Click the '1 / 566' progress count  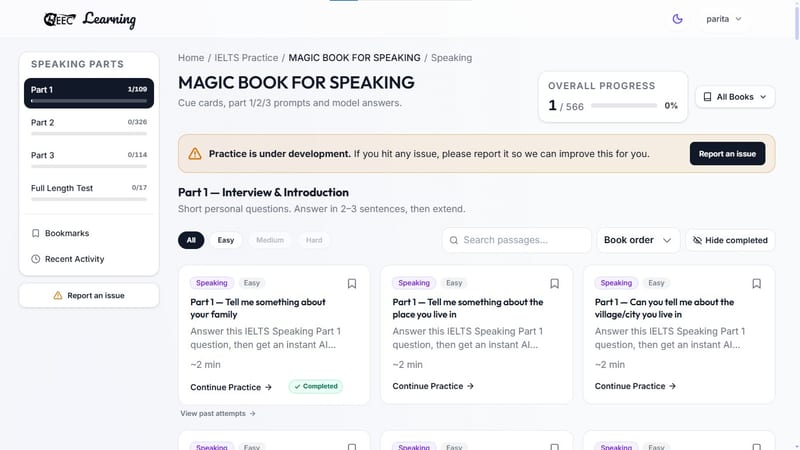pos(566,106)
